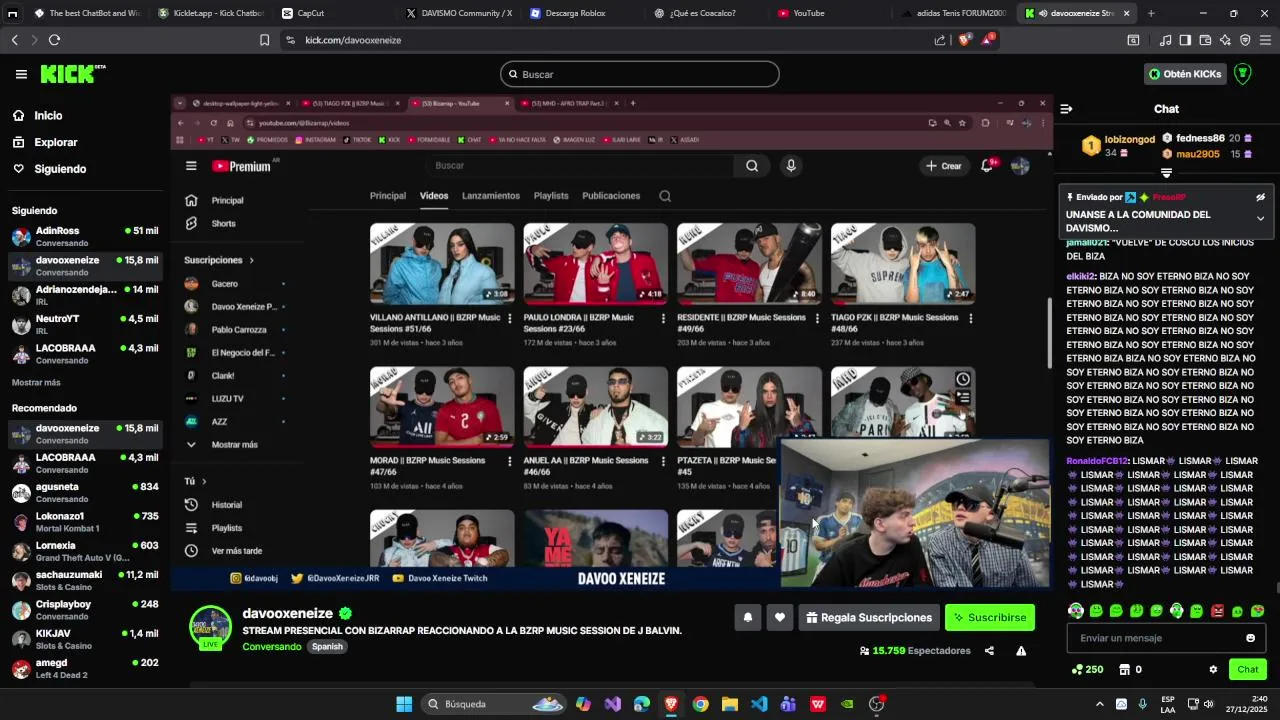Open KIKJAV recommended channel
1280x720 pixels.
[x=85, y=639]
